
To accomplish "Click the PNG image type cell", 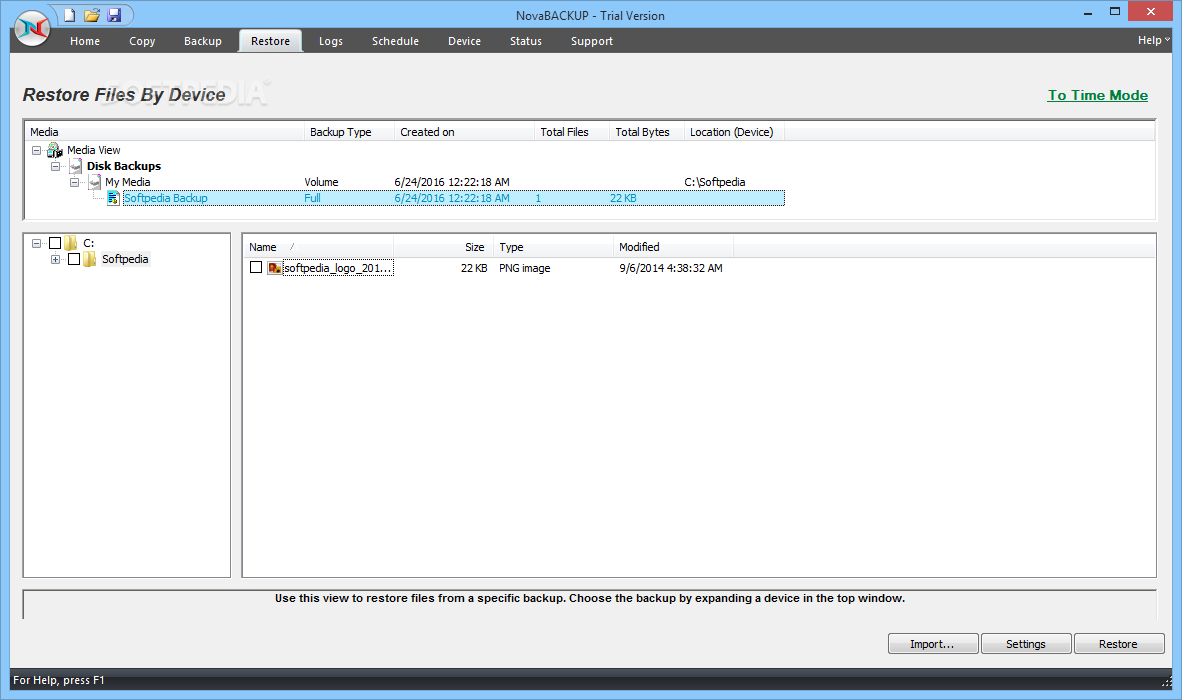I will tap(525, 267).
